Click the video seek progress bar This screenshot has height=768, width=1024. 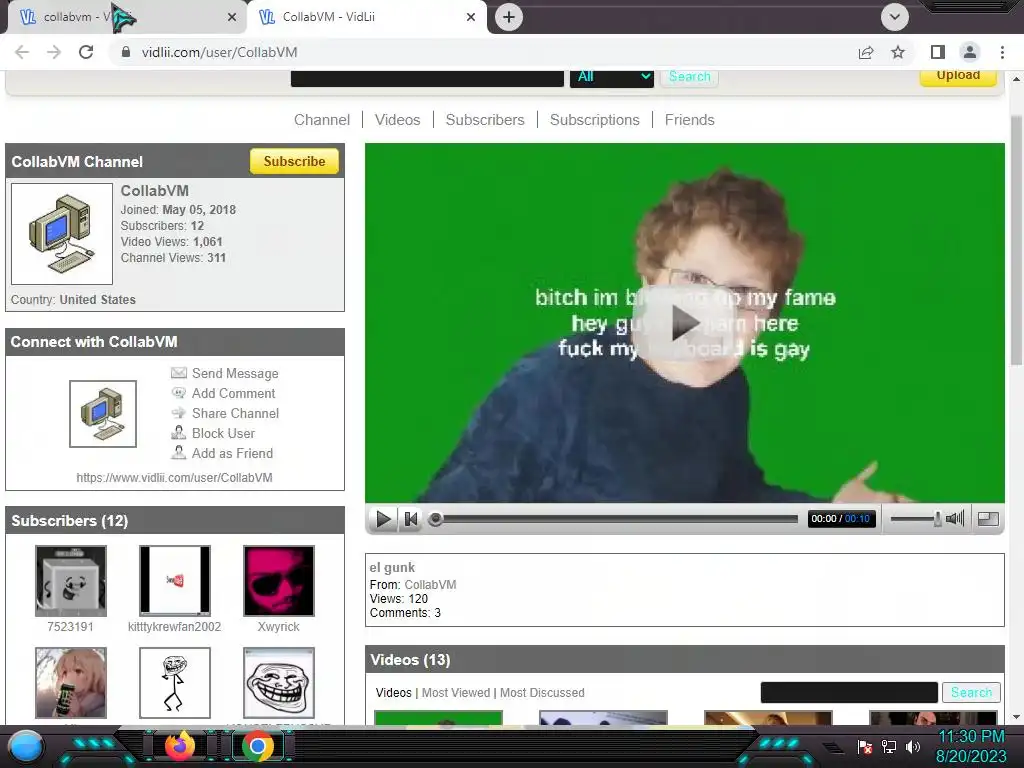tap(614, 519)
